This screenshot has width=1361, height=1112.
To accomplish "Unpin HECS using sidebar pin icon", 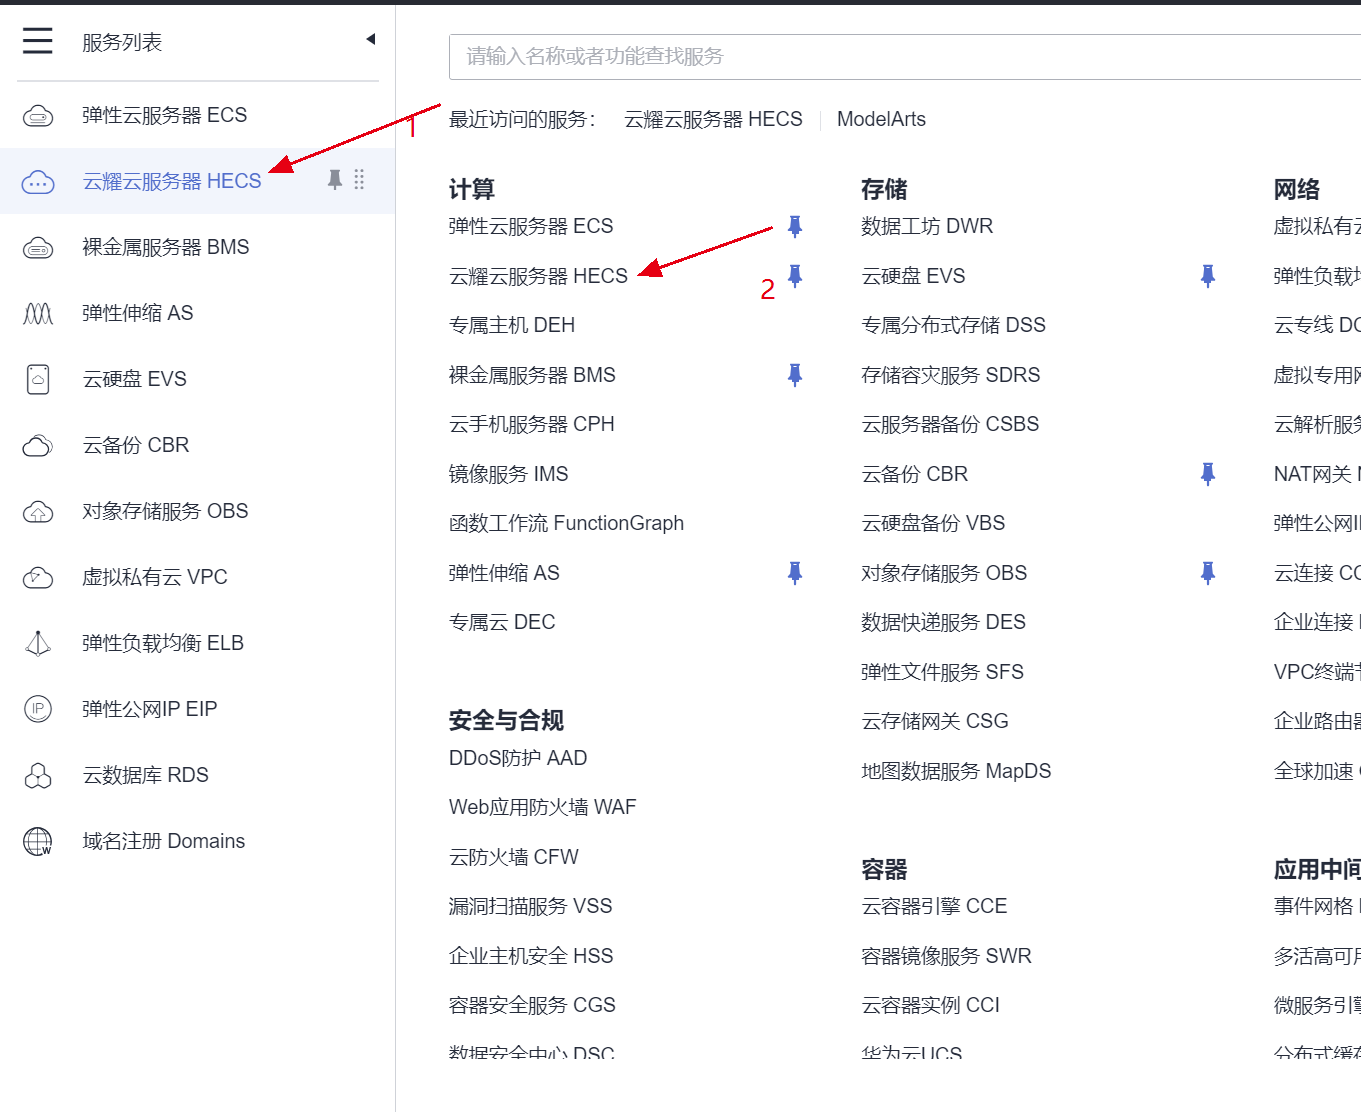I will pos(335,180).
